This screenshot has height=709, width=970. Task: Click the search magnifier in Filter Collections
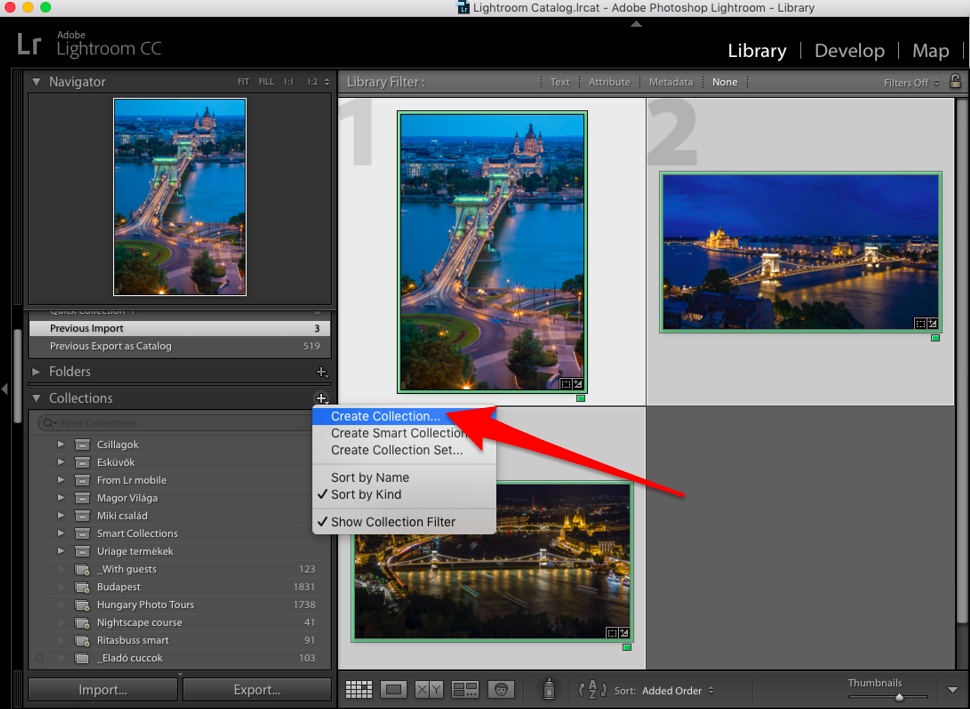(x=49, y=423)
